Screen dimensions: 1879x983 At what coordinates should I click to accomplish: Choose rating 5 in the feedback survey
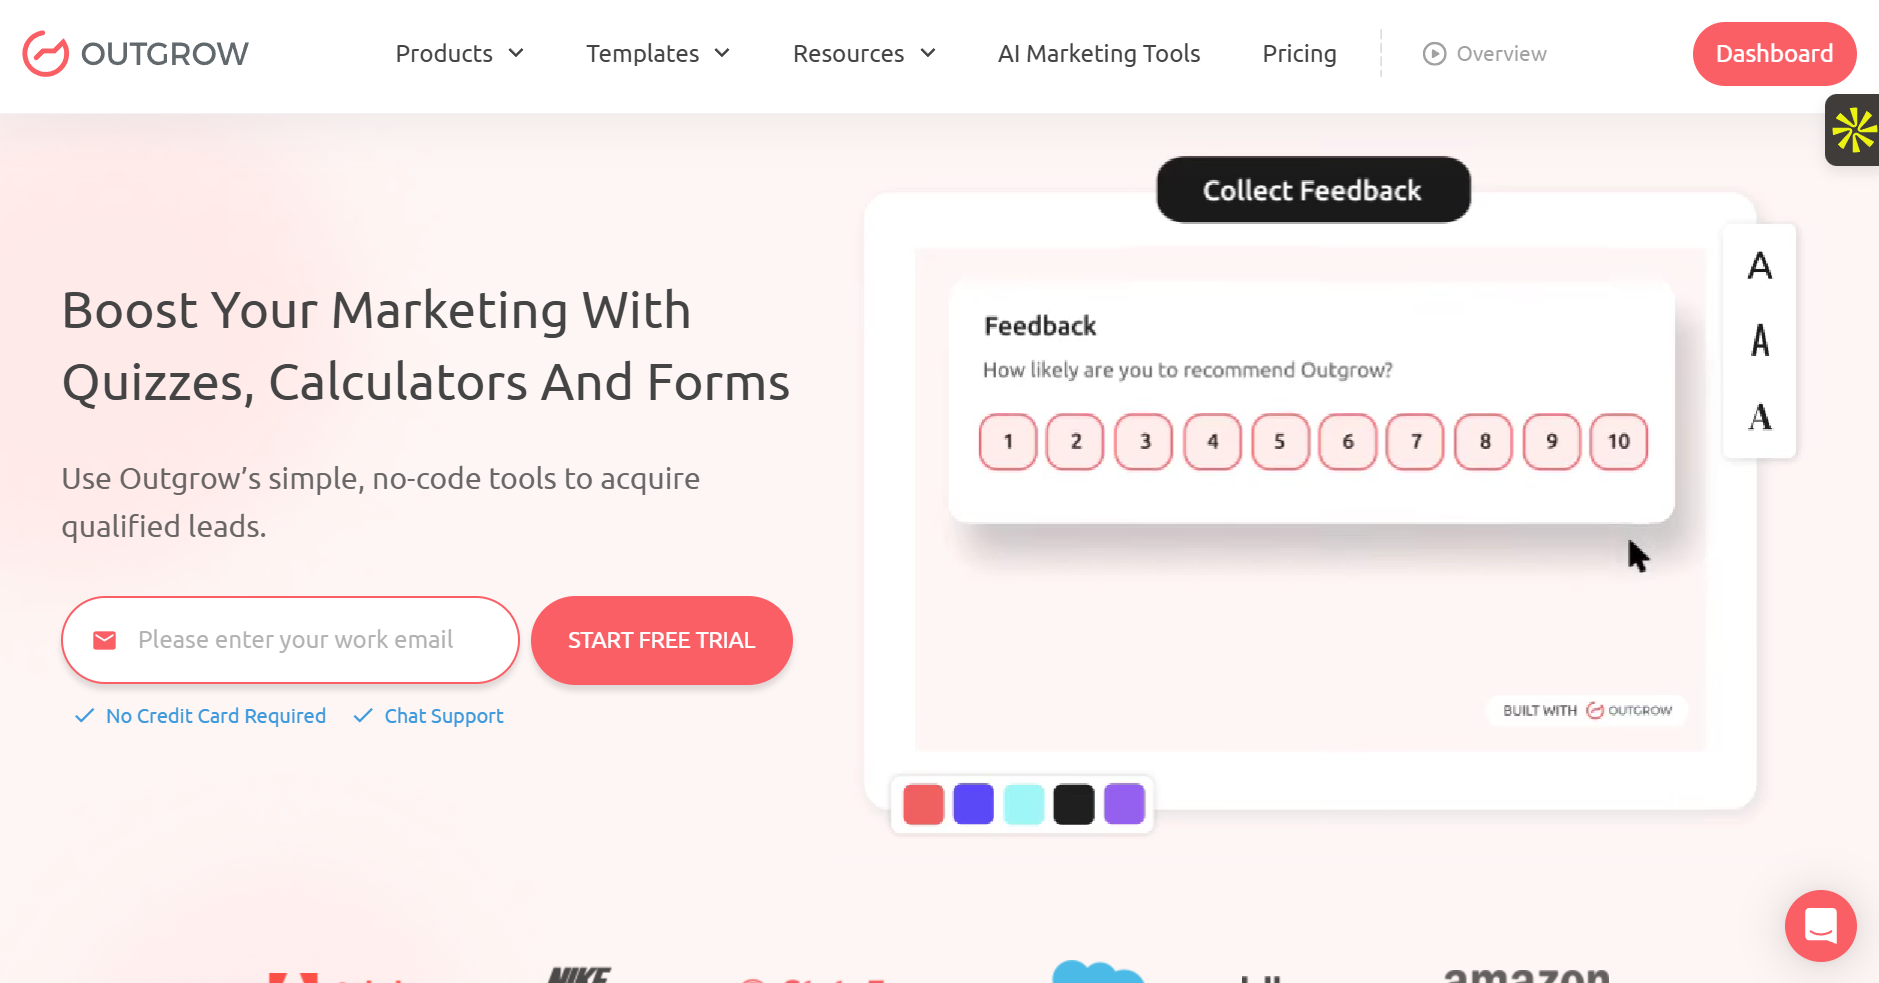pos(1280,442)
